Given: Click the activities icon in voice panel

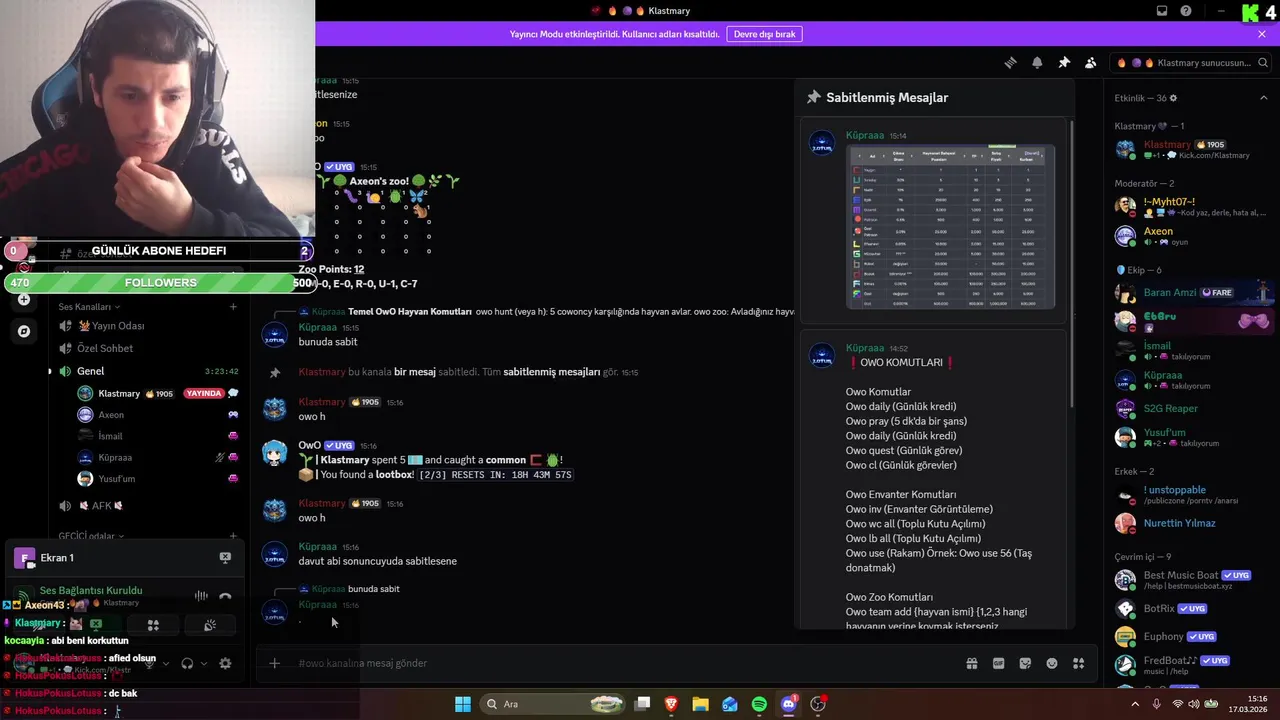Looking at the screenshot, I should (153, 625).
